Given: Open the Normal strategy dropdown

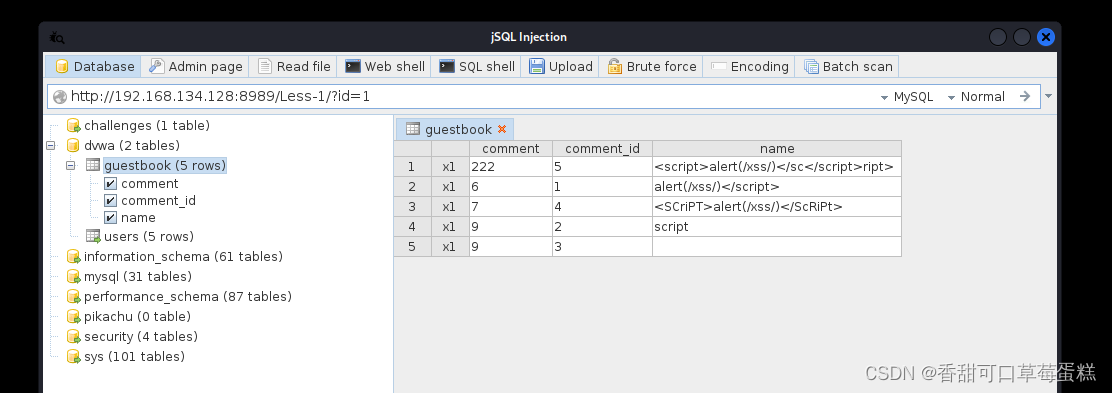Looking at the screenshot, I should 976,97.
